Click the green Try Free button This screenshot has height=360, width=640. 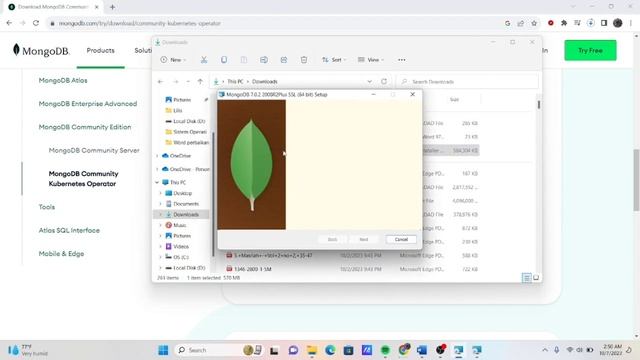coord(590,51)
